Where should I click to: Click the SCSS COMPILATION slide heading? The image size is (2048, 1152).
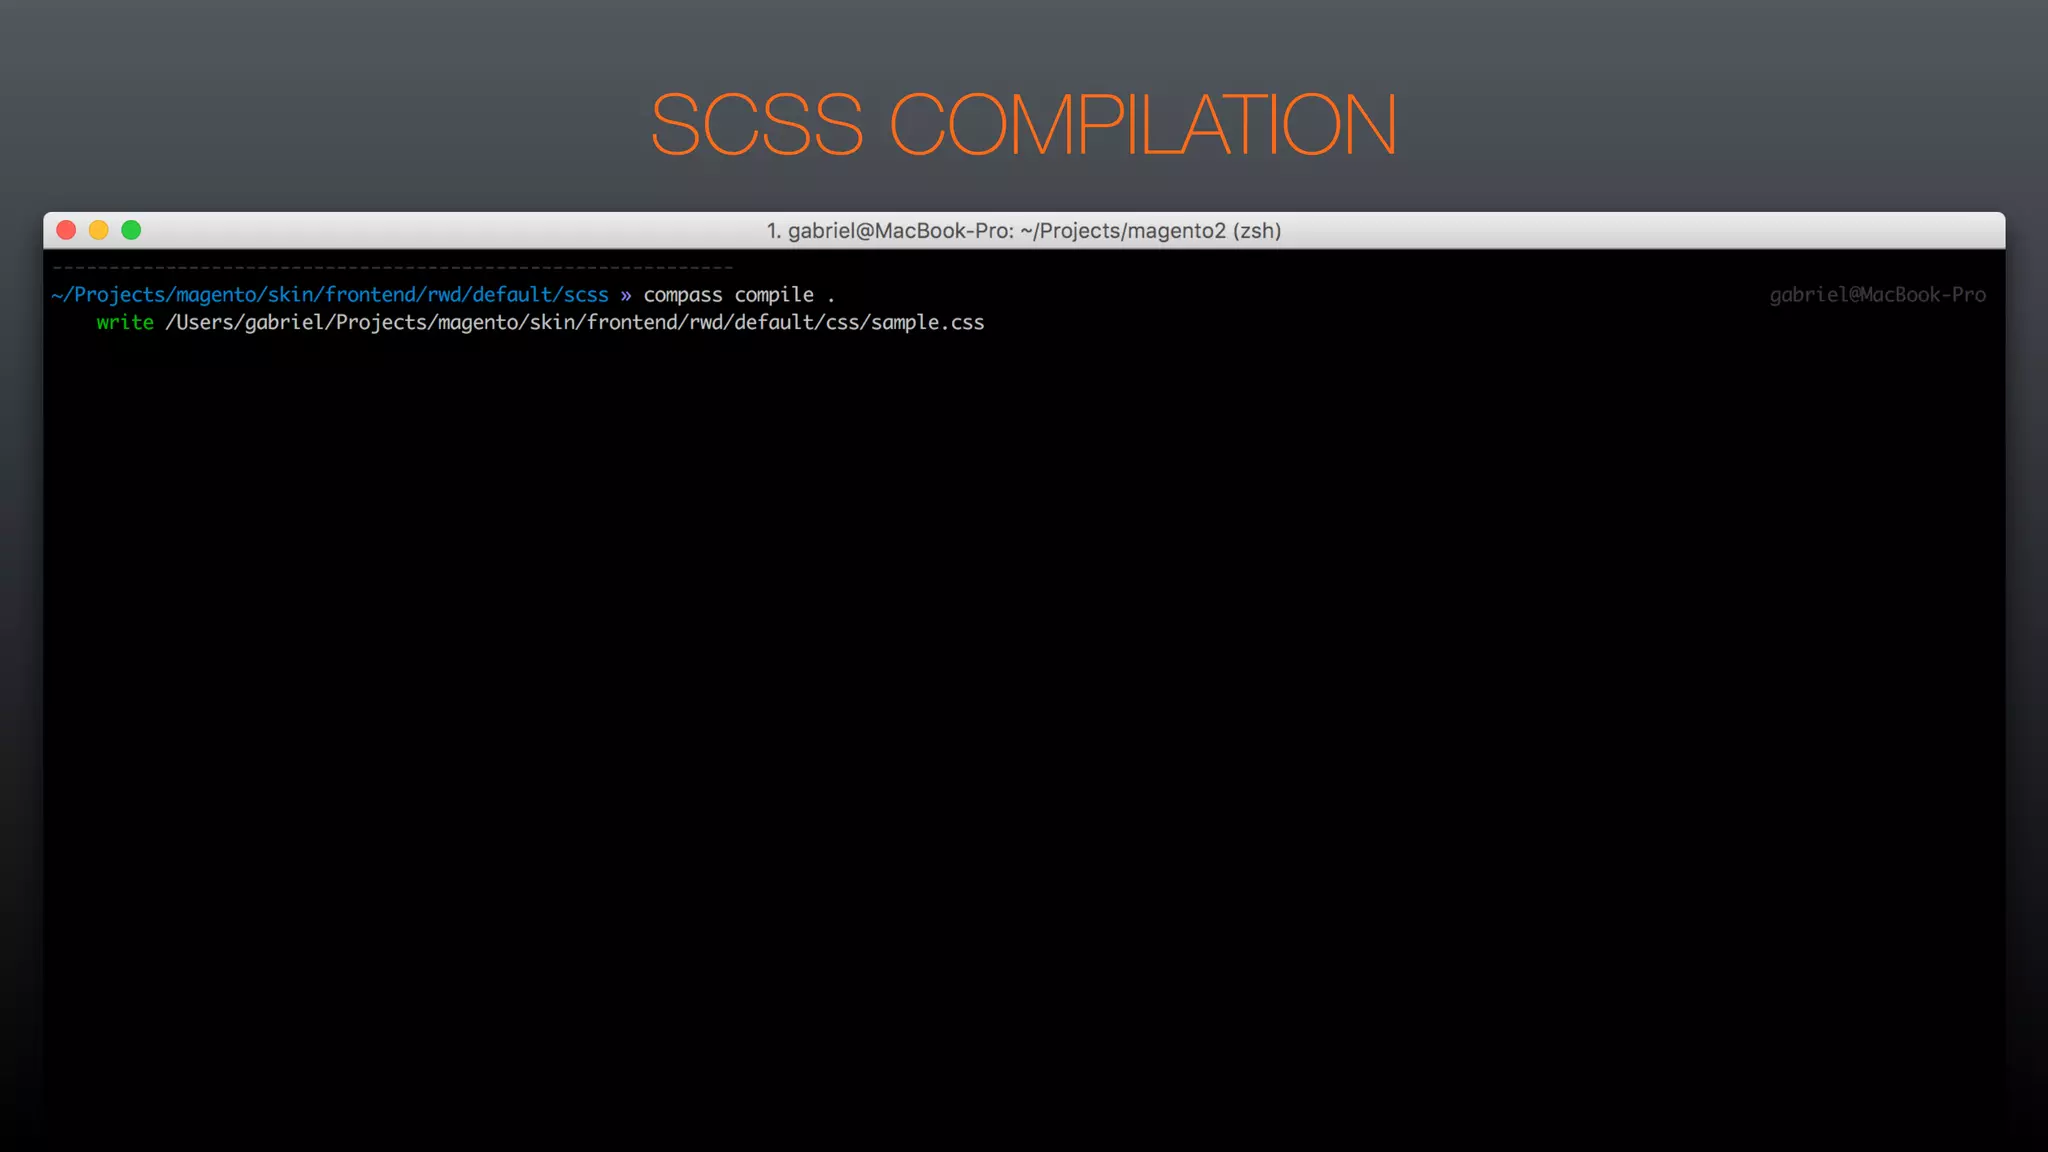pos(1023,124)
